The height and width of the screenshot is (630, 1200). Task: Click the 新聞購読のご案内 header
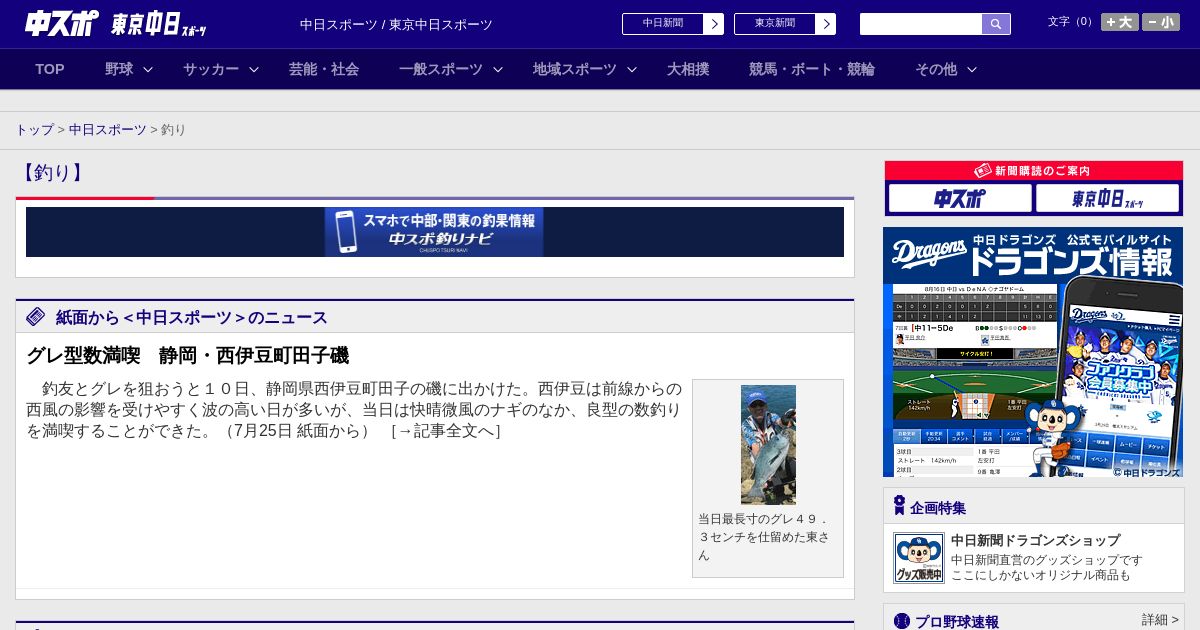(x=1034, y=171)
